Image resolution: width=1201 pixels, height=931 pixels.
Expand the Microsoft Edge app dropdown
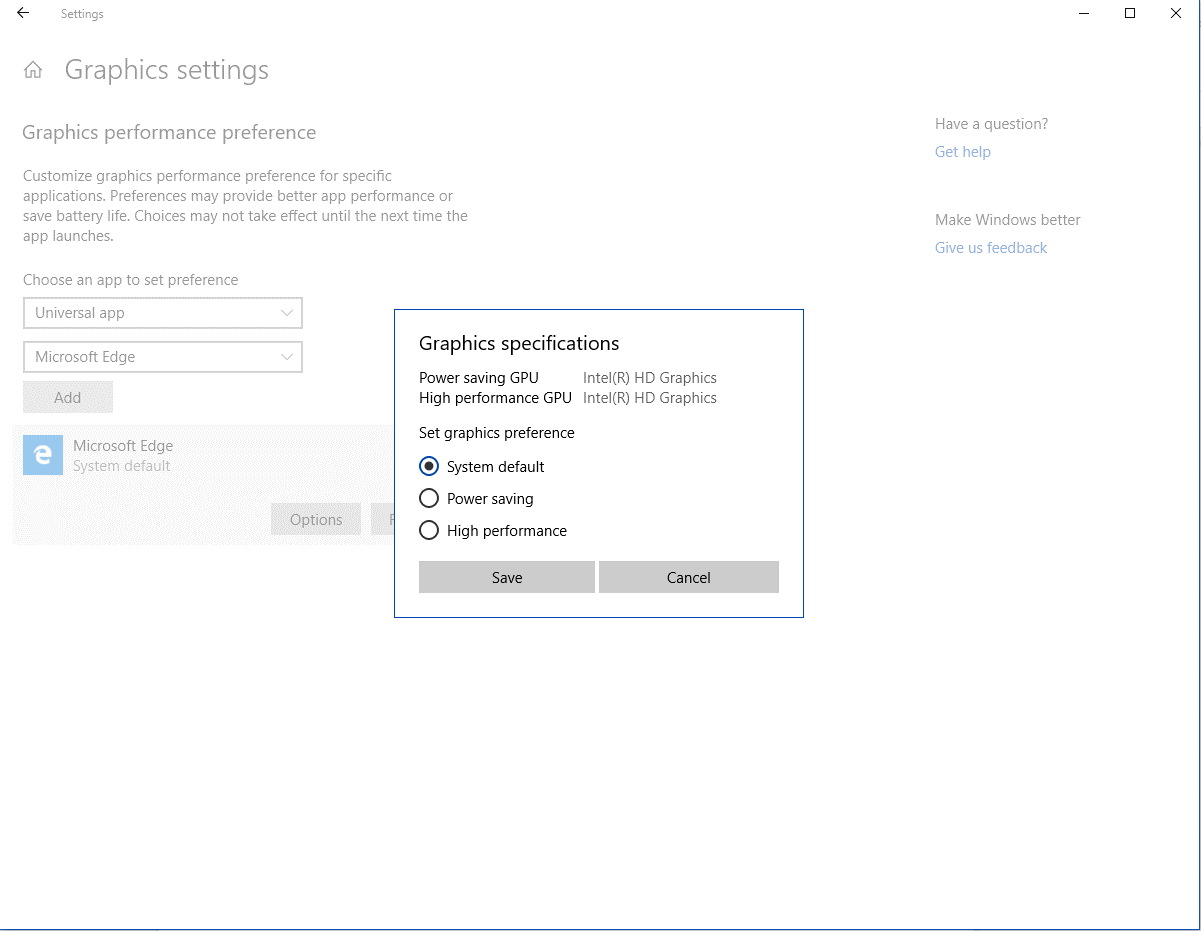(163, 357)
